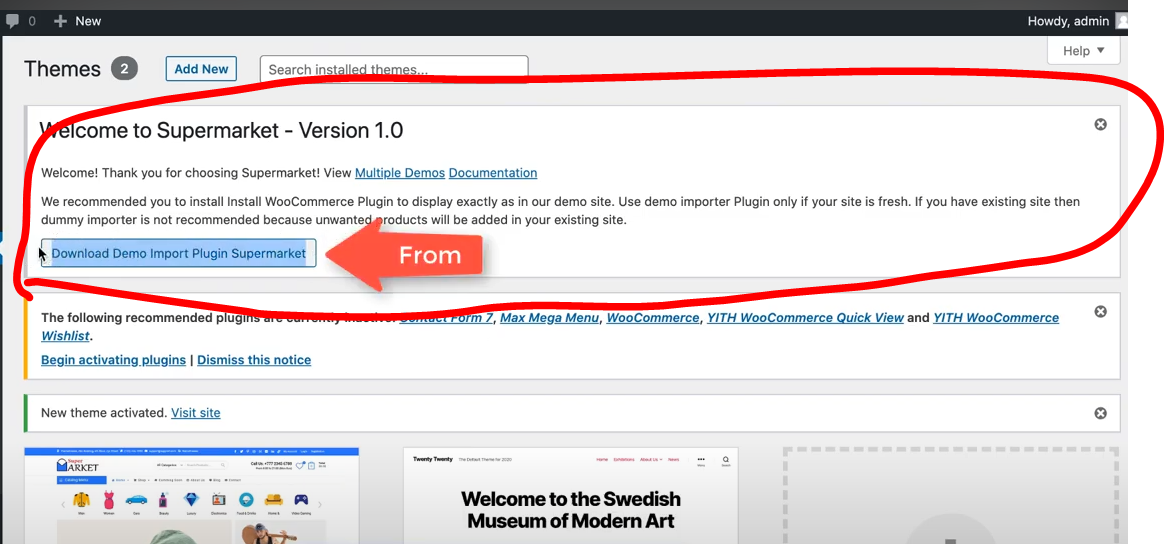The image size is (1164, 544).
Task: Click admin avatar icon in top bar
Action: (x=1121, y=22)
